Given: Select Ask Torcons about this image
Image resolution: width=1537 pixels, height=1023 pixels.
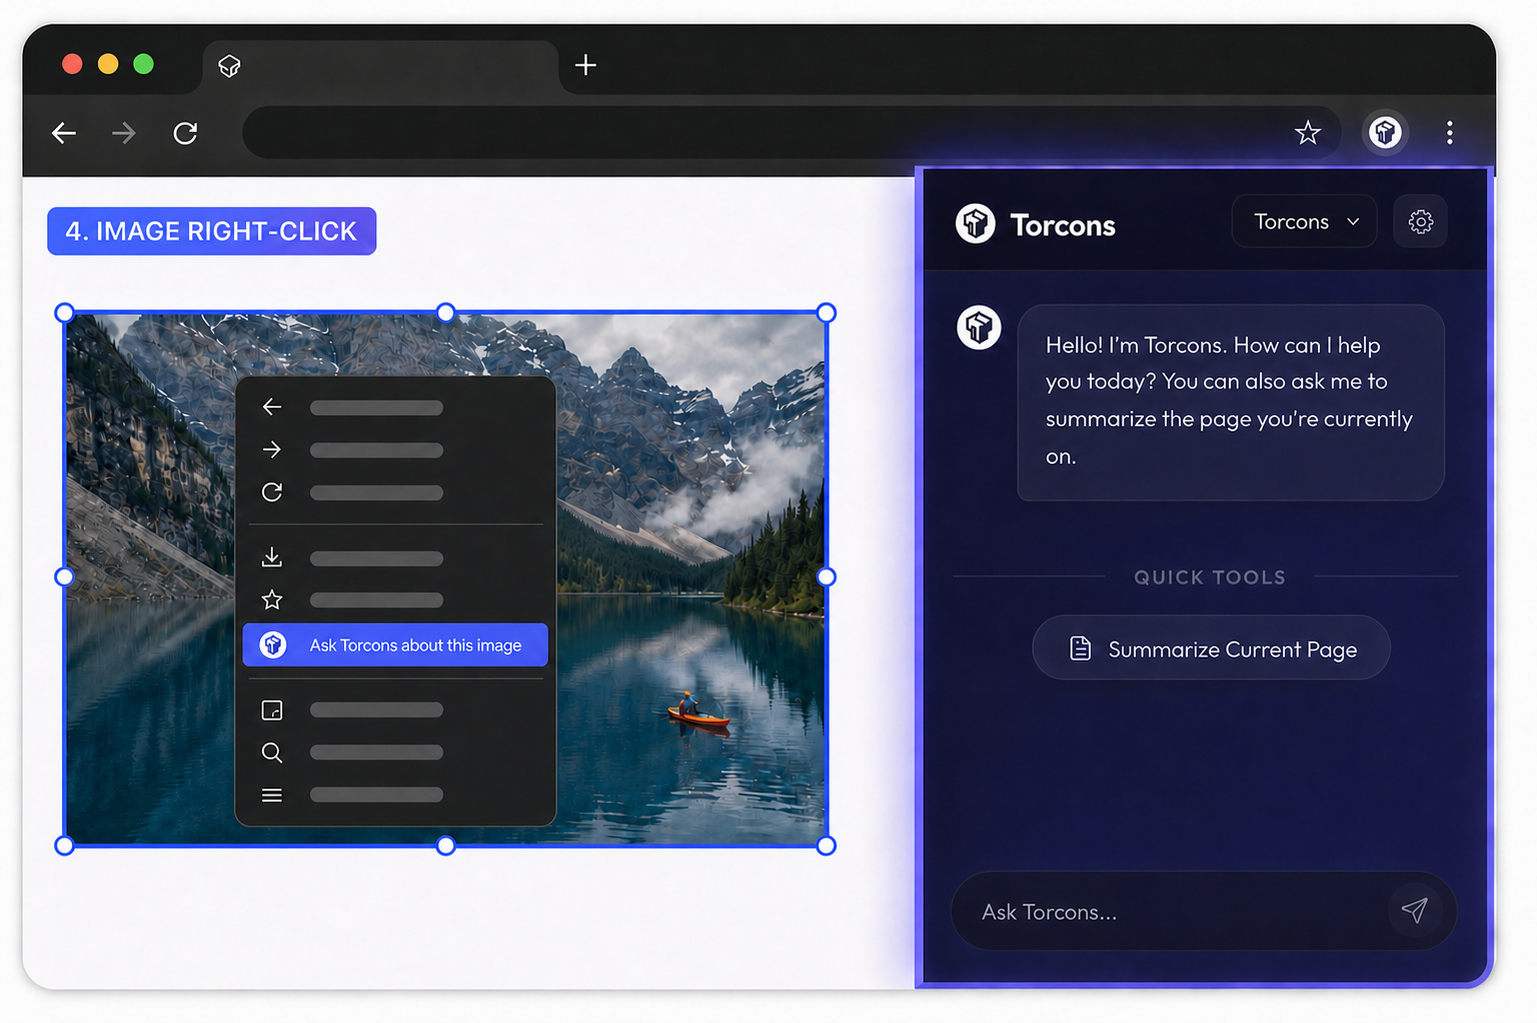Looking at the screenshot, I should 395,645.
